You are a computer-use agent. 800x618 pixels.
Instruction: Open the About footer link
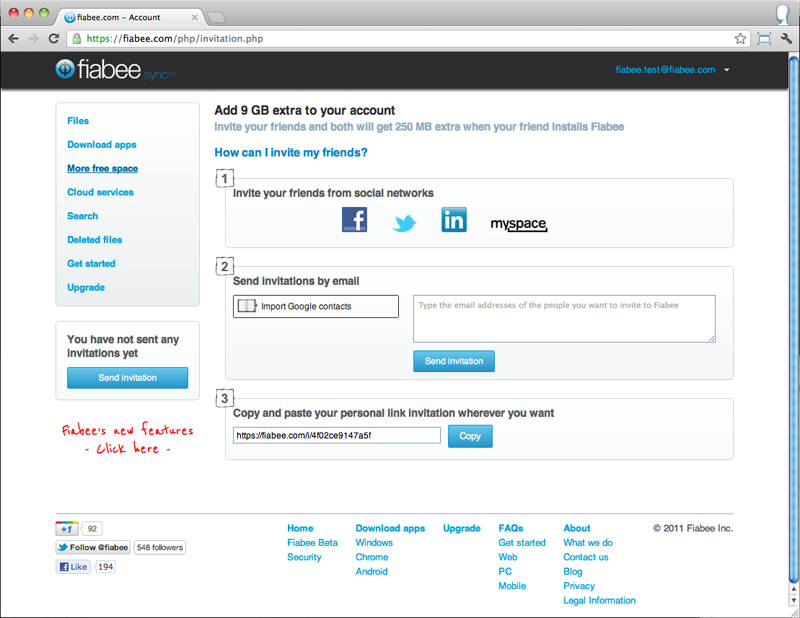577,528
